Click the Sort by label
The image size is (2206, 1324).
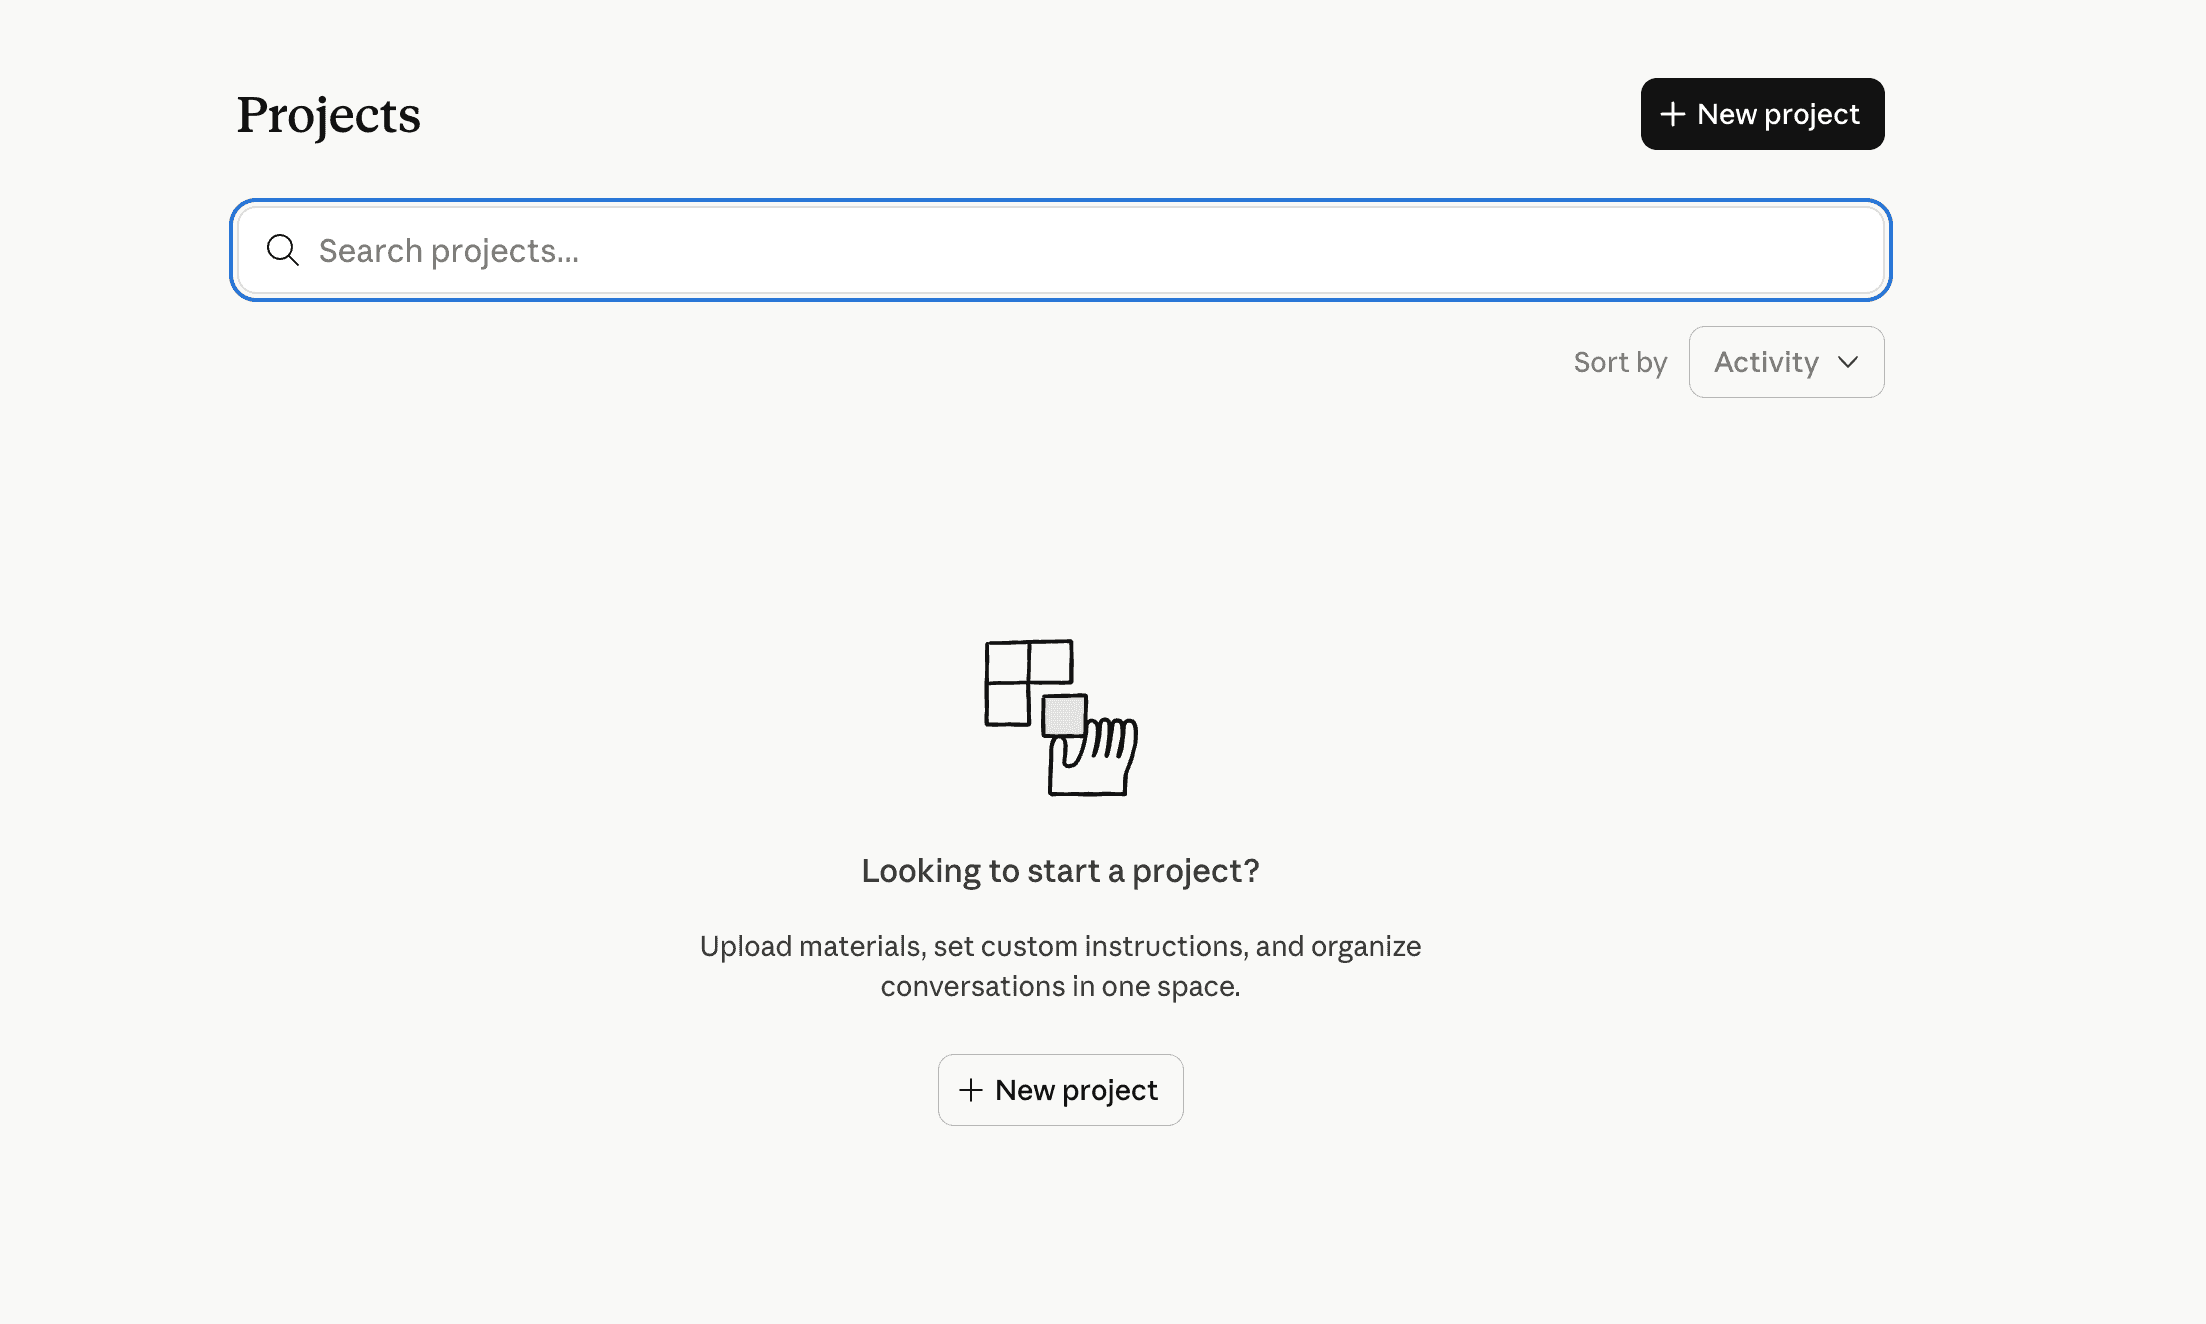coord(1620,362)
